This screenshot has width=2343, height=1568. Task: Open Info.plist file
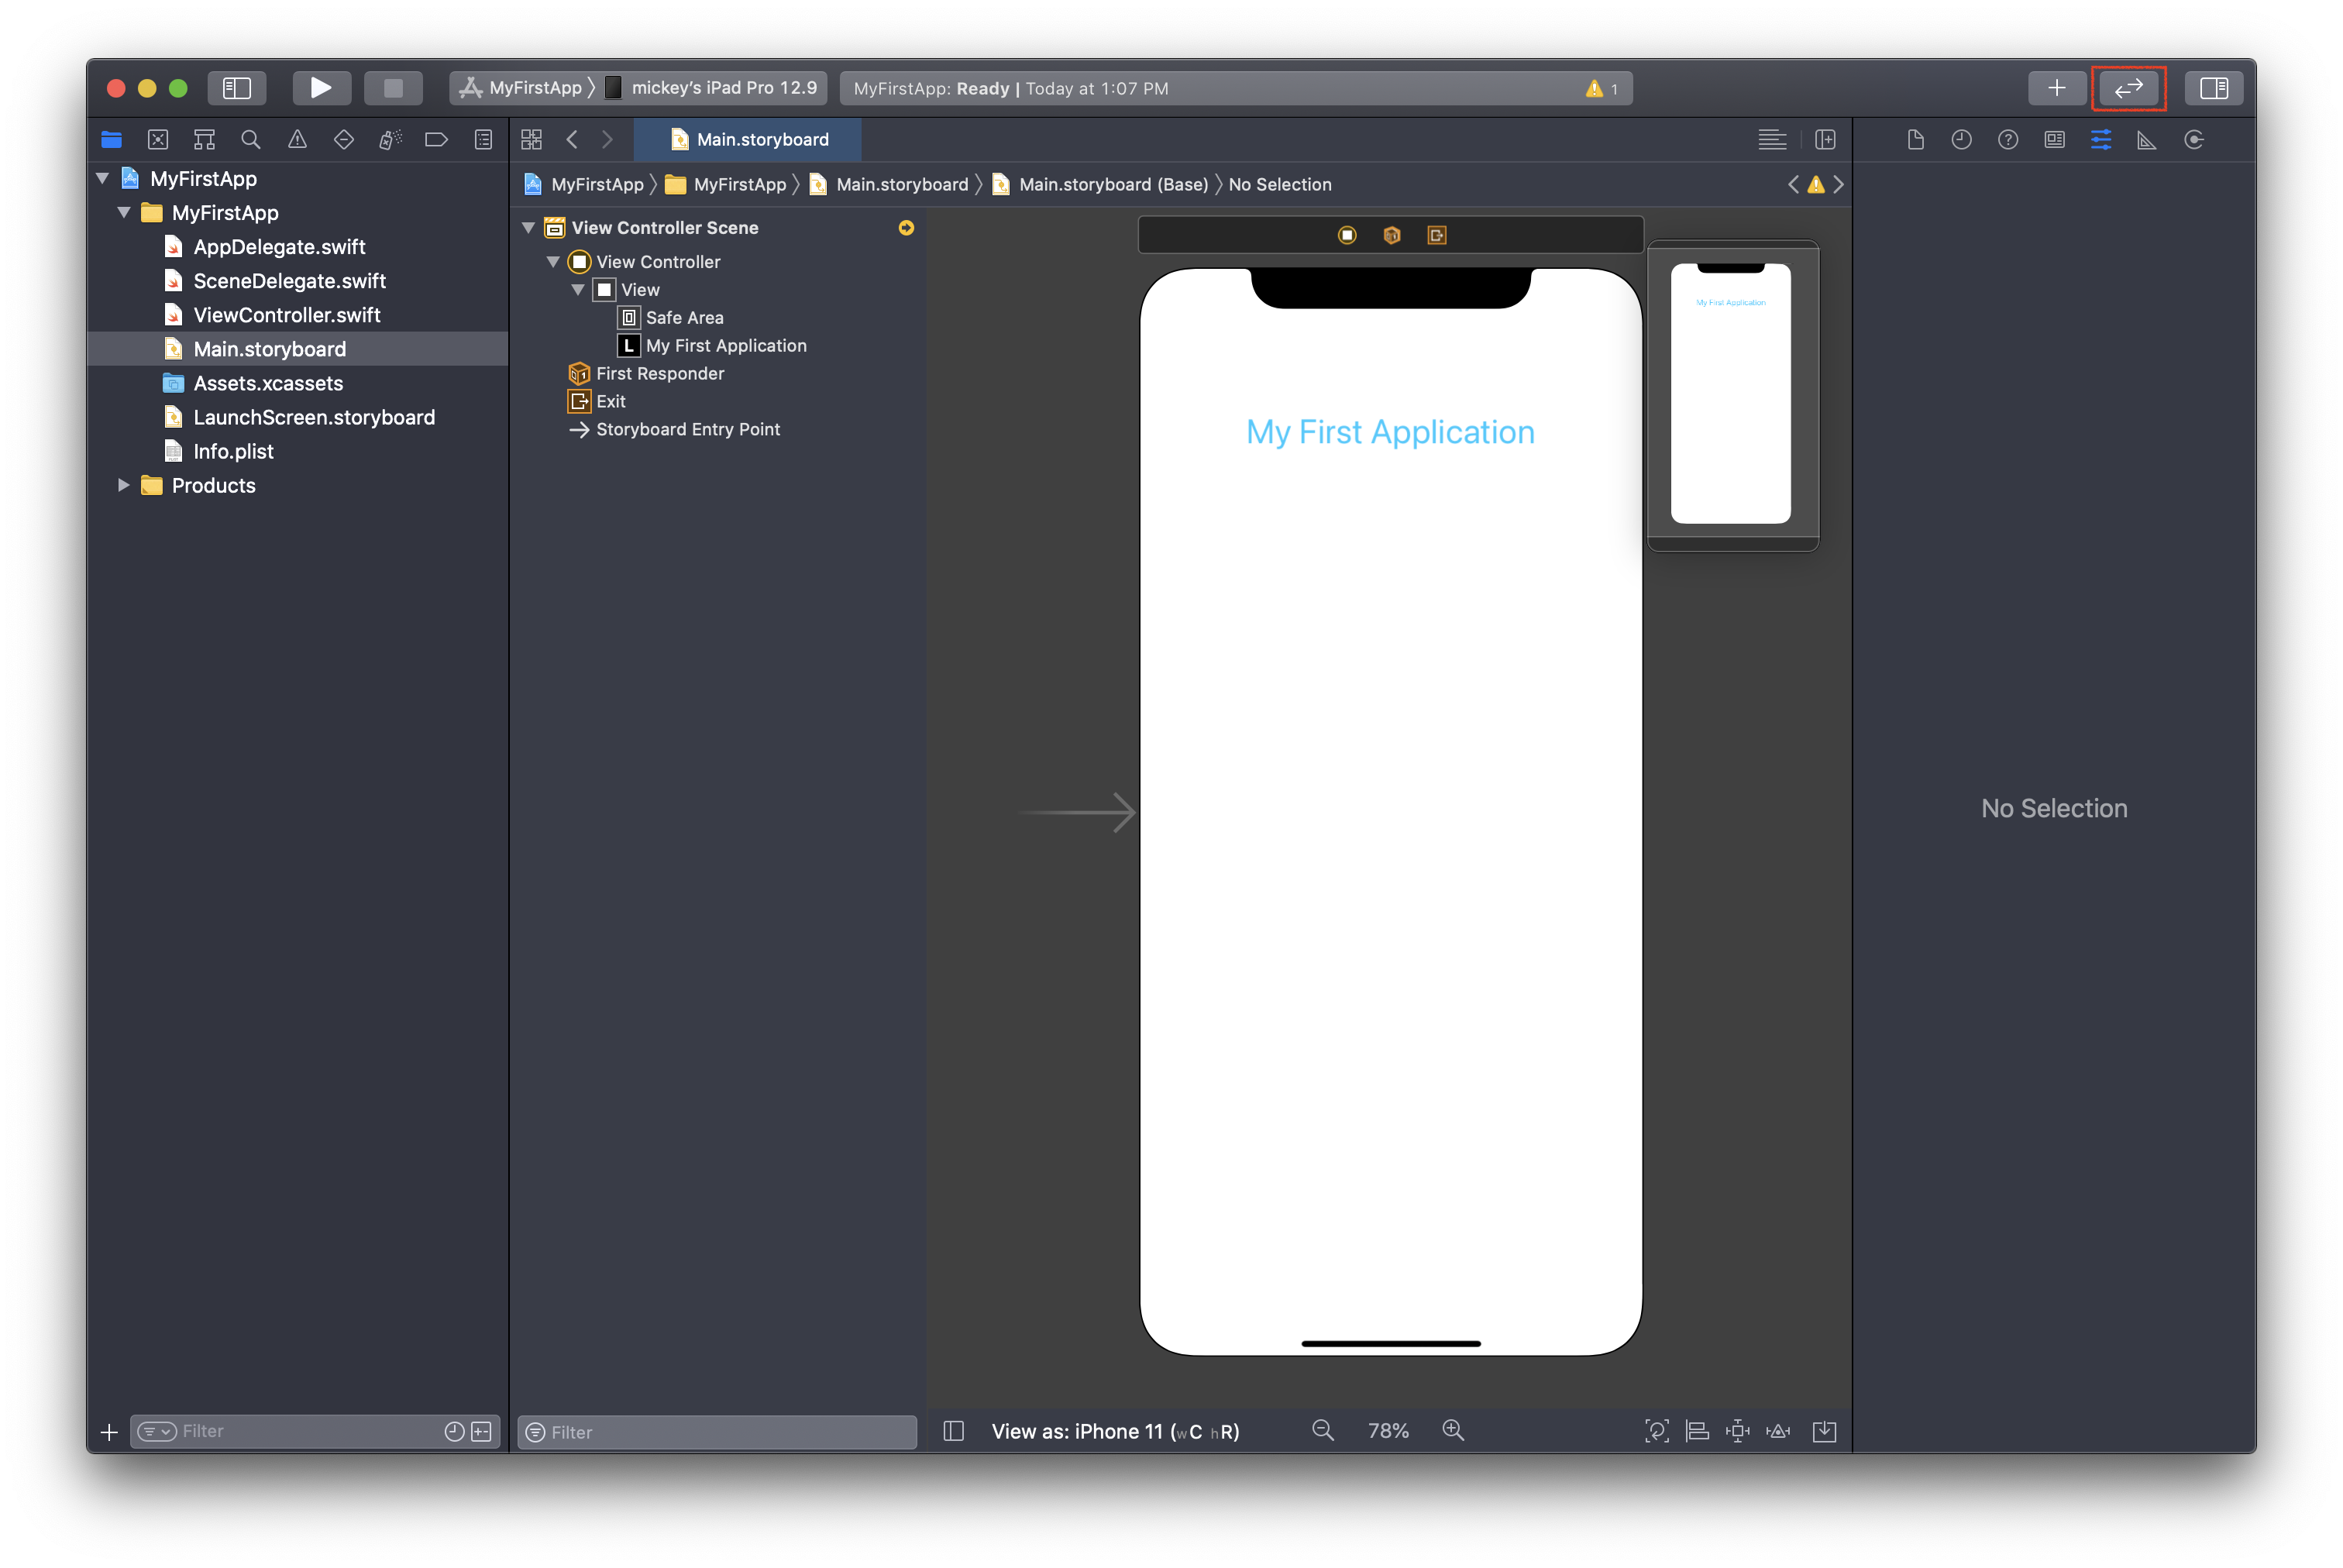(233, 451)
